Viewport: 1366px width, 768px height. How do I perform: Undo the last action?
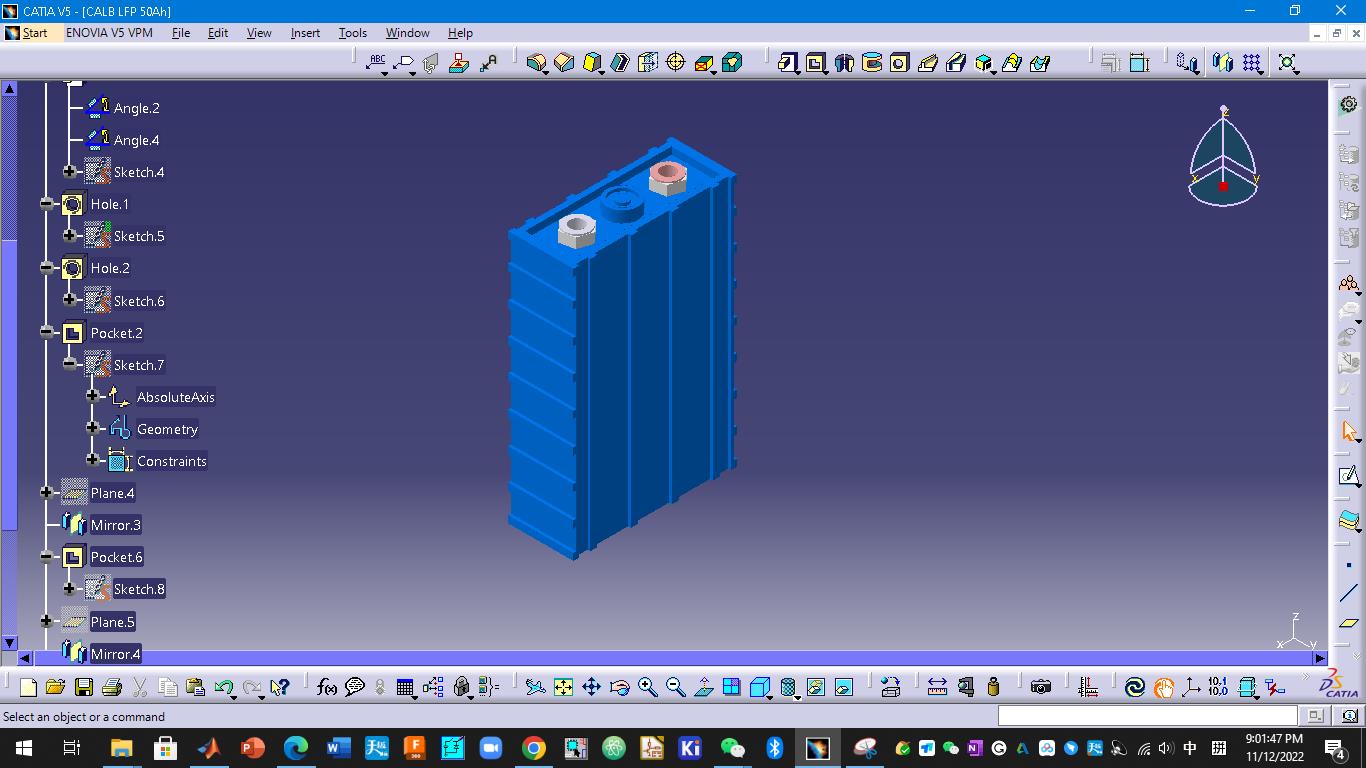pyautogui.click(x=224, y=687)
